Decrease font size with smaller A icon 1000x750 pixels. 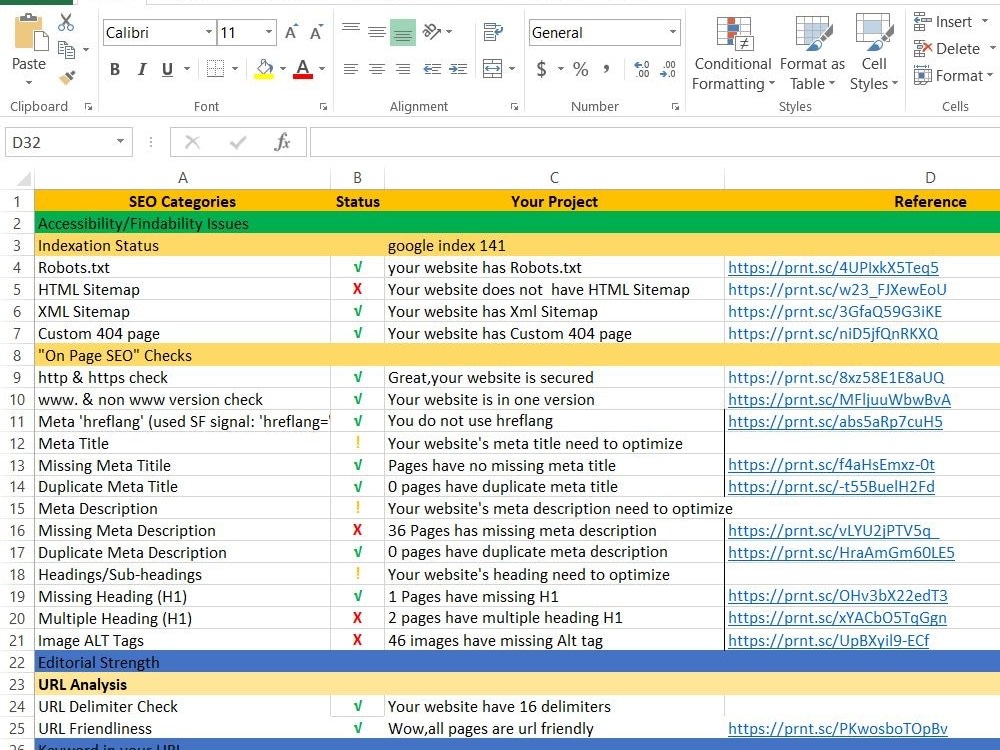click(x=316, y=32)
